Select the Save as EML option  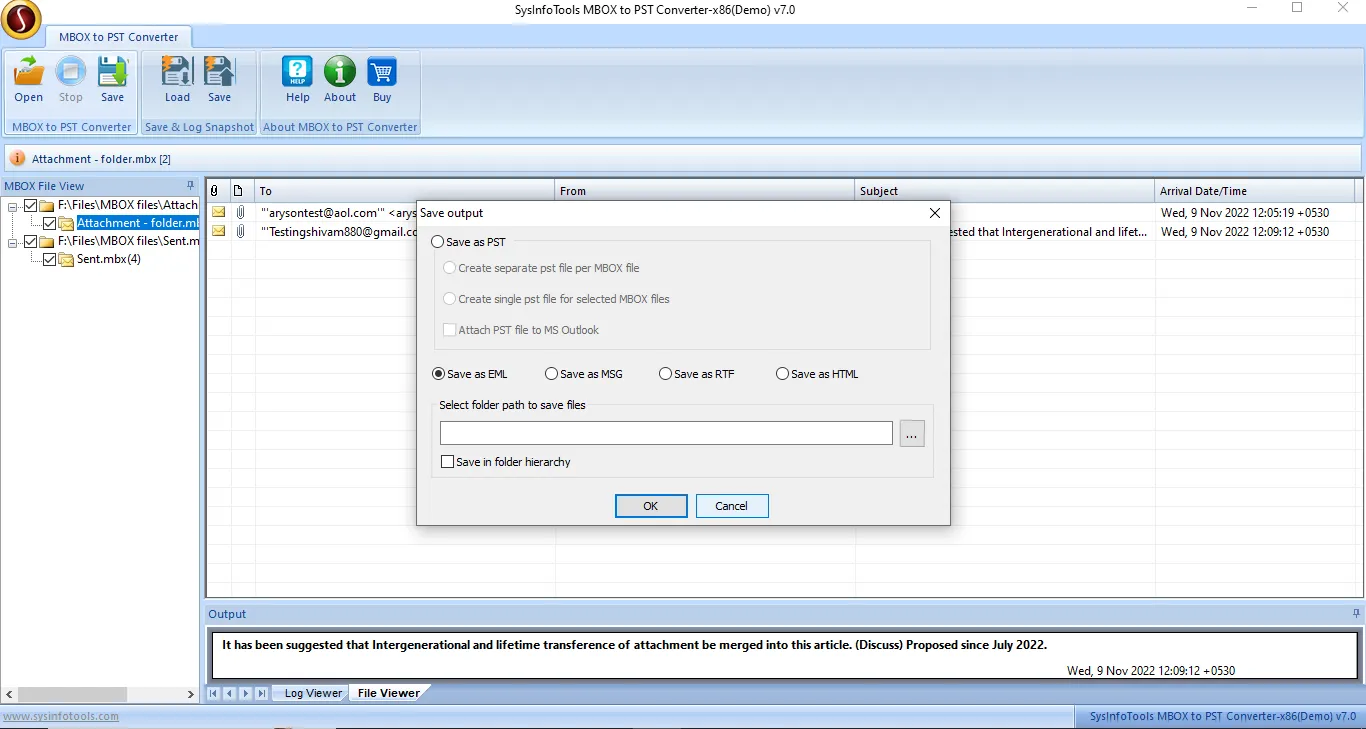[x=438, y=374]
